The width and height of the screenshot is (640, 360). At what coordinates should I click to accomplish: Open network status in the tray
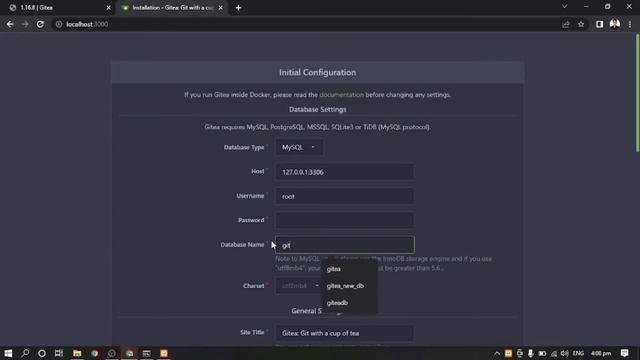tap(554, 353)
